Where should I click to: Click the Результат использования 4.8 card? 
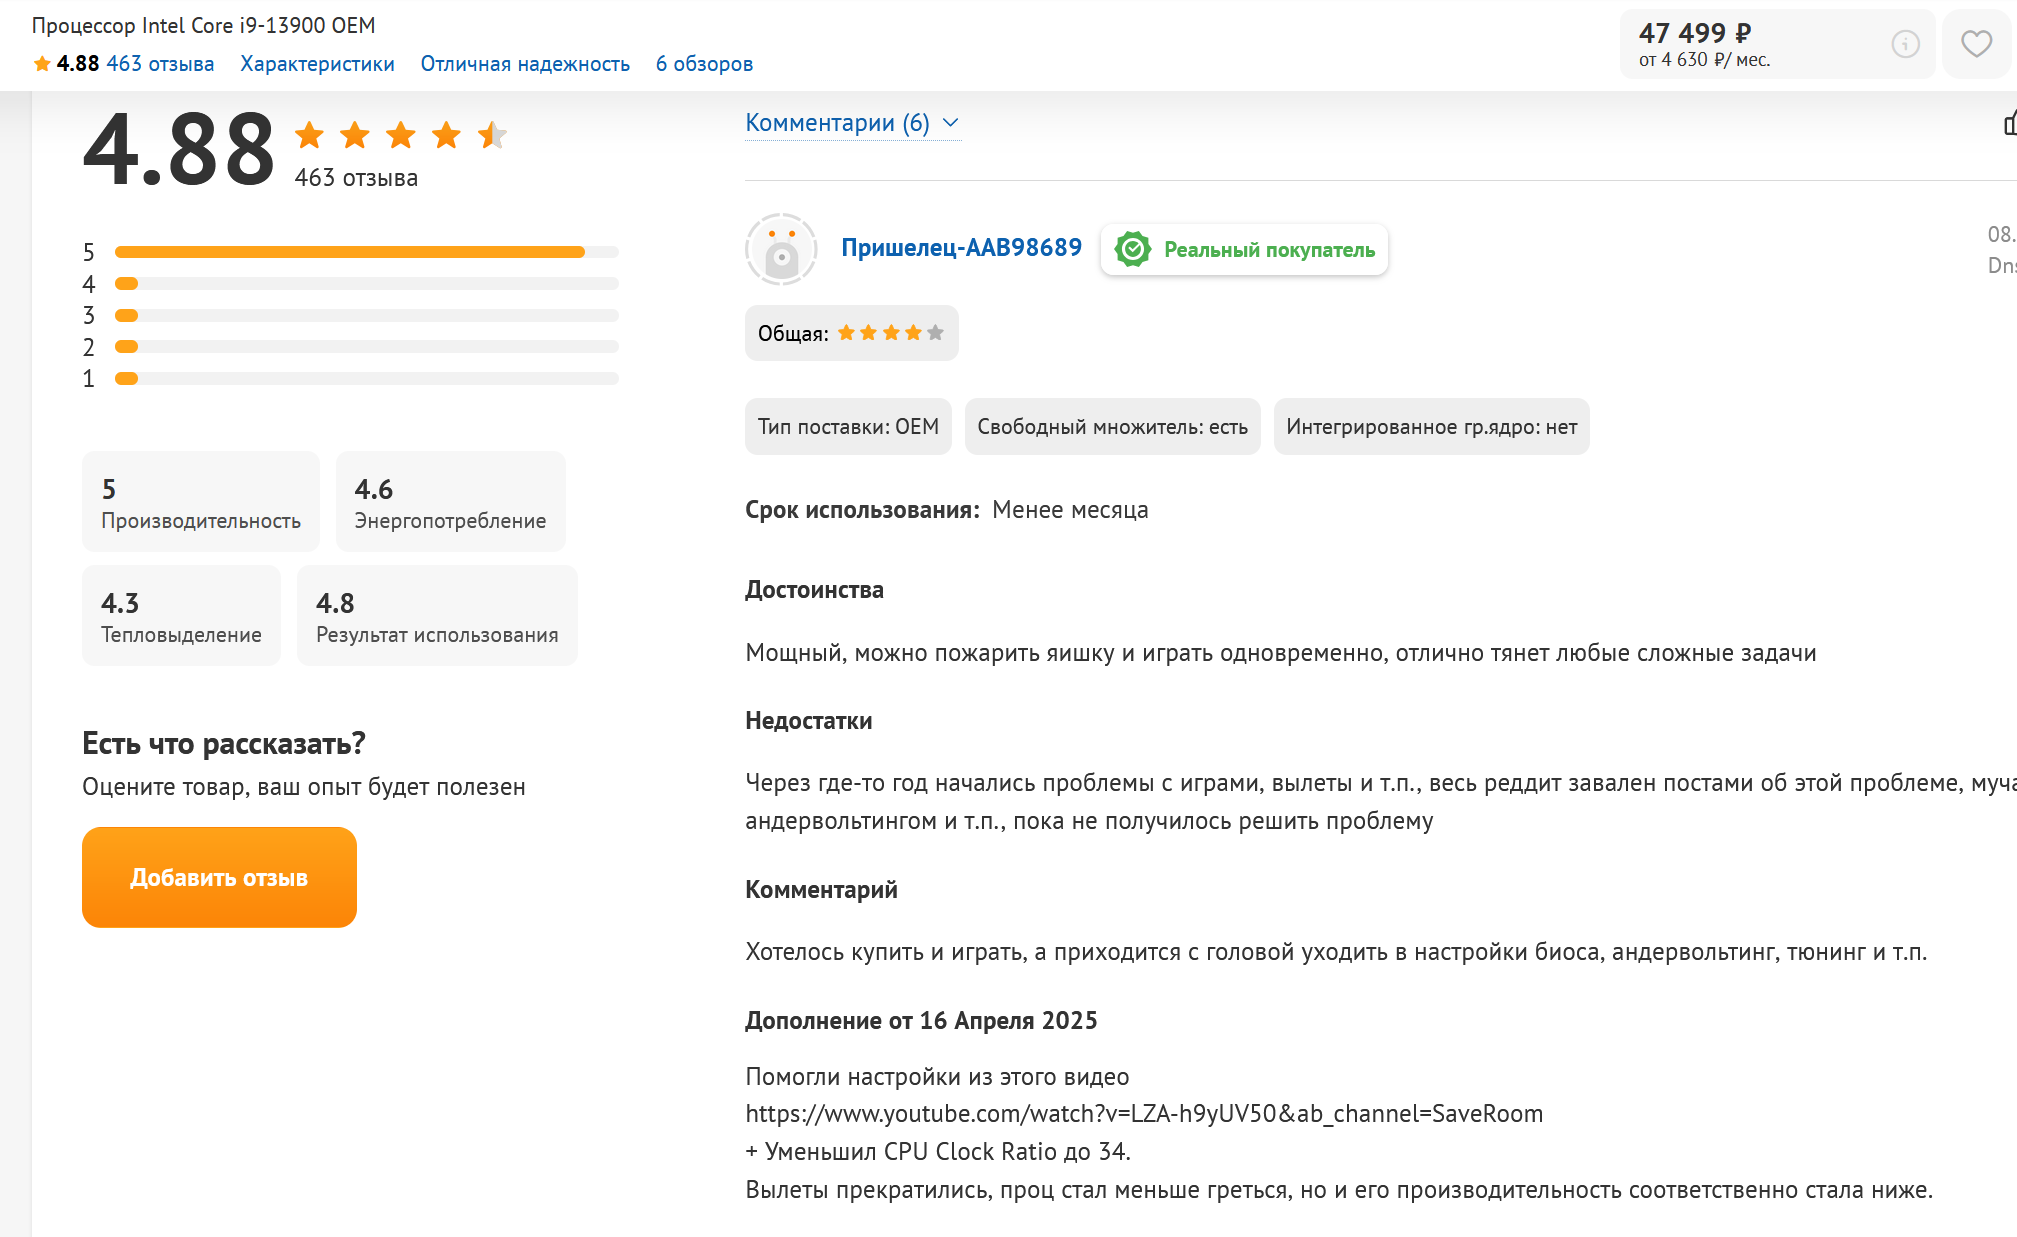tap(437, 615)
